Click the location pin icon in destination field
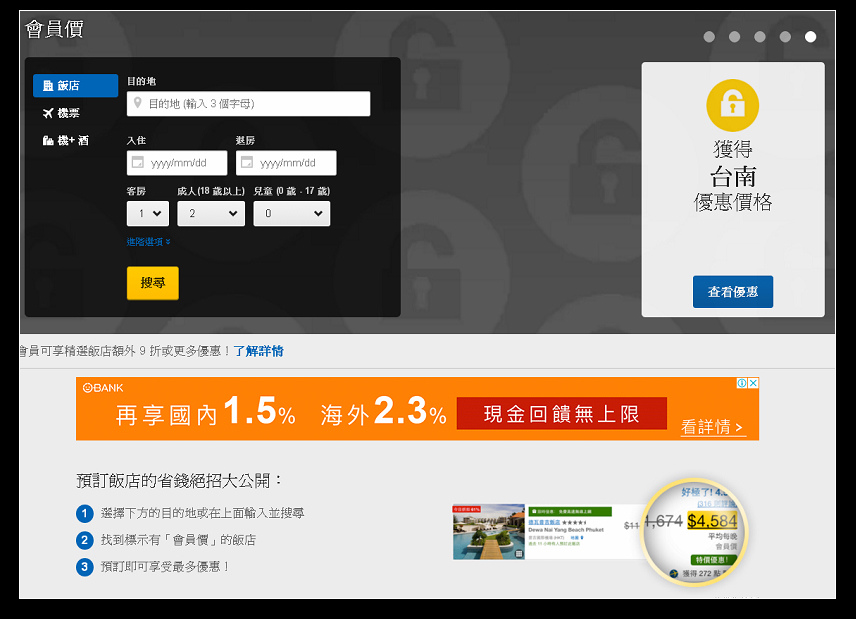Image resolution: width=856 pixels, height=619 pixels. [138, 103]
